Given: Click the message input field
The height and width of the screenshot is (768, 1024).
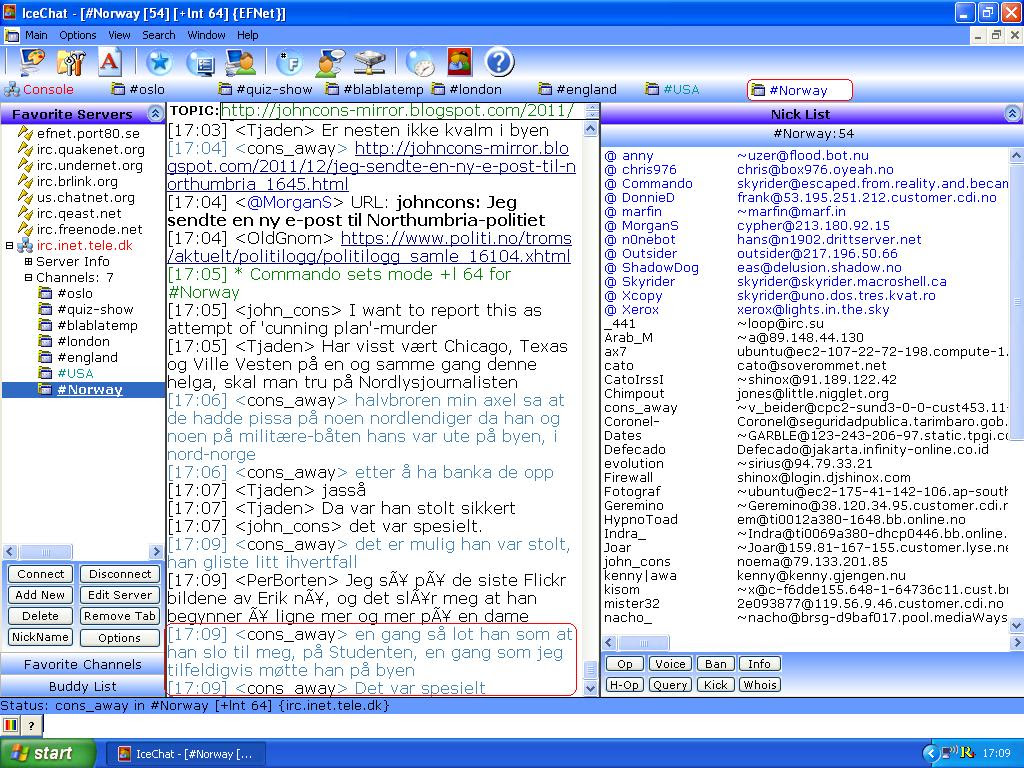Looking at the screenshot, I should pos(532,725).
